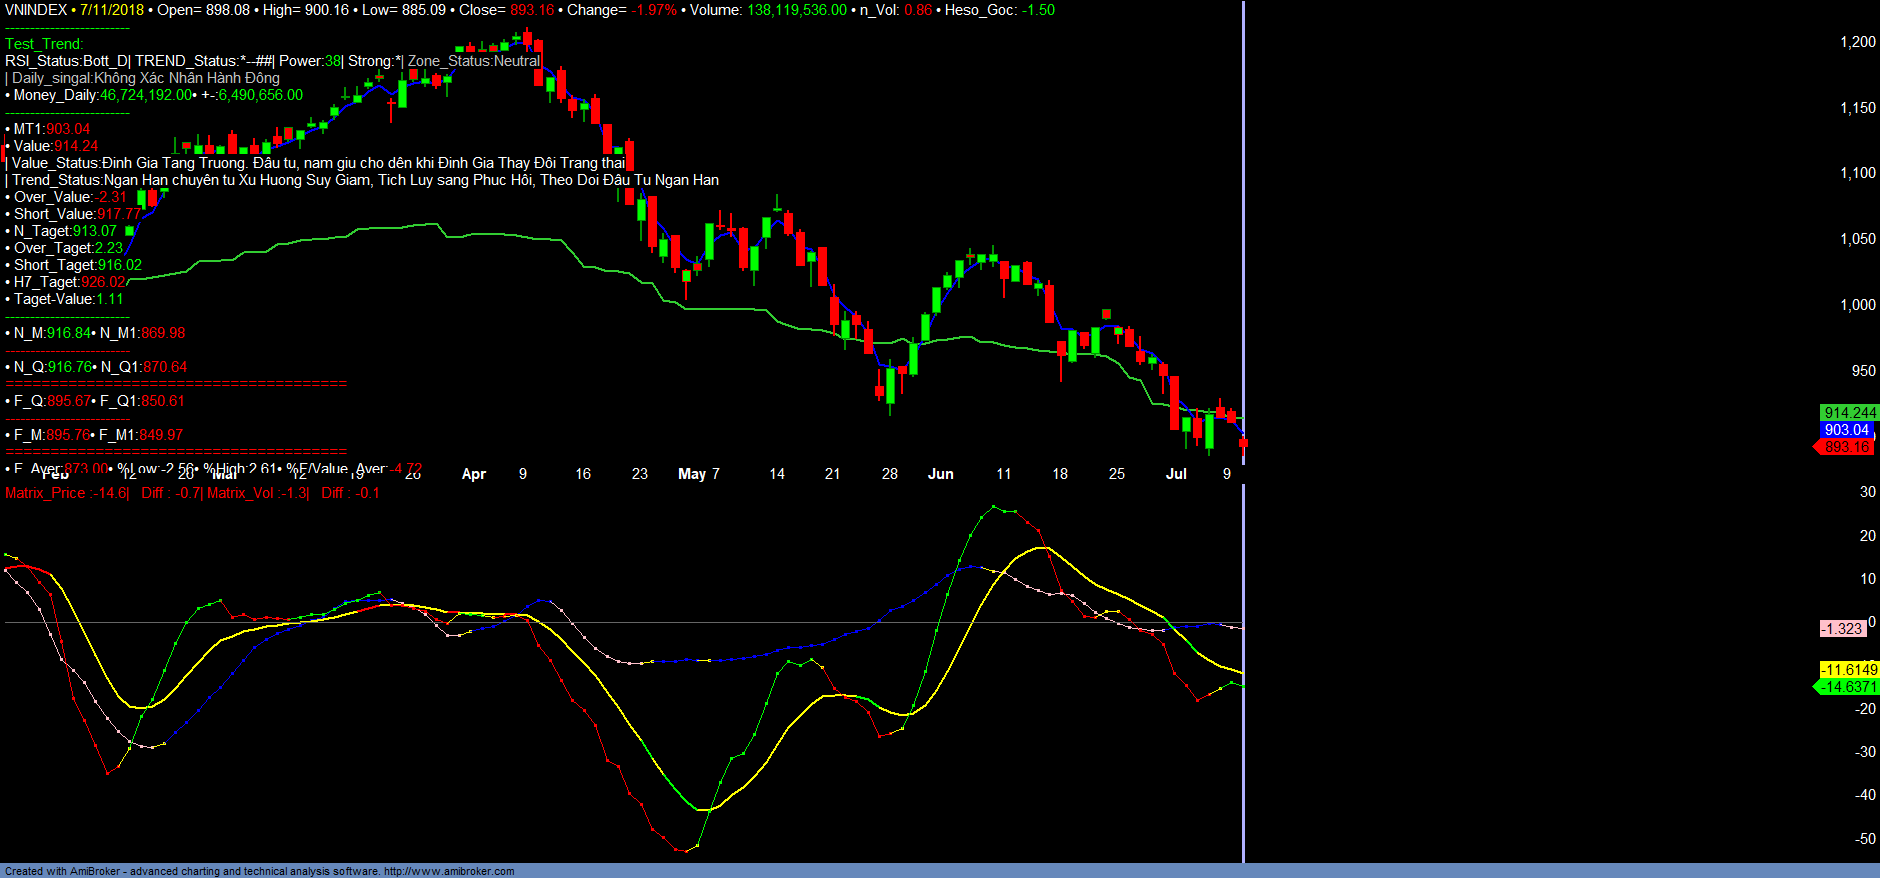Click the -50 label on oscillator axis
Screen dimensions: 1880x878
[1865, 839]
